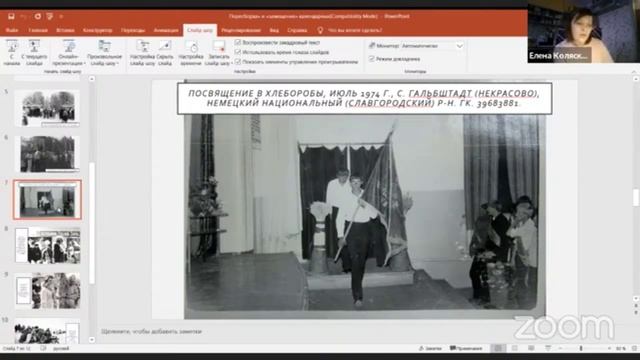Click Record slide show (Записать слайд-шоу) icon
Image resolution: width=640 pixels, height=360 pixels.
(x=218, y=52)
